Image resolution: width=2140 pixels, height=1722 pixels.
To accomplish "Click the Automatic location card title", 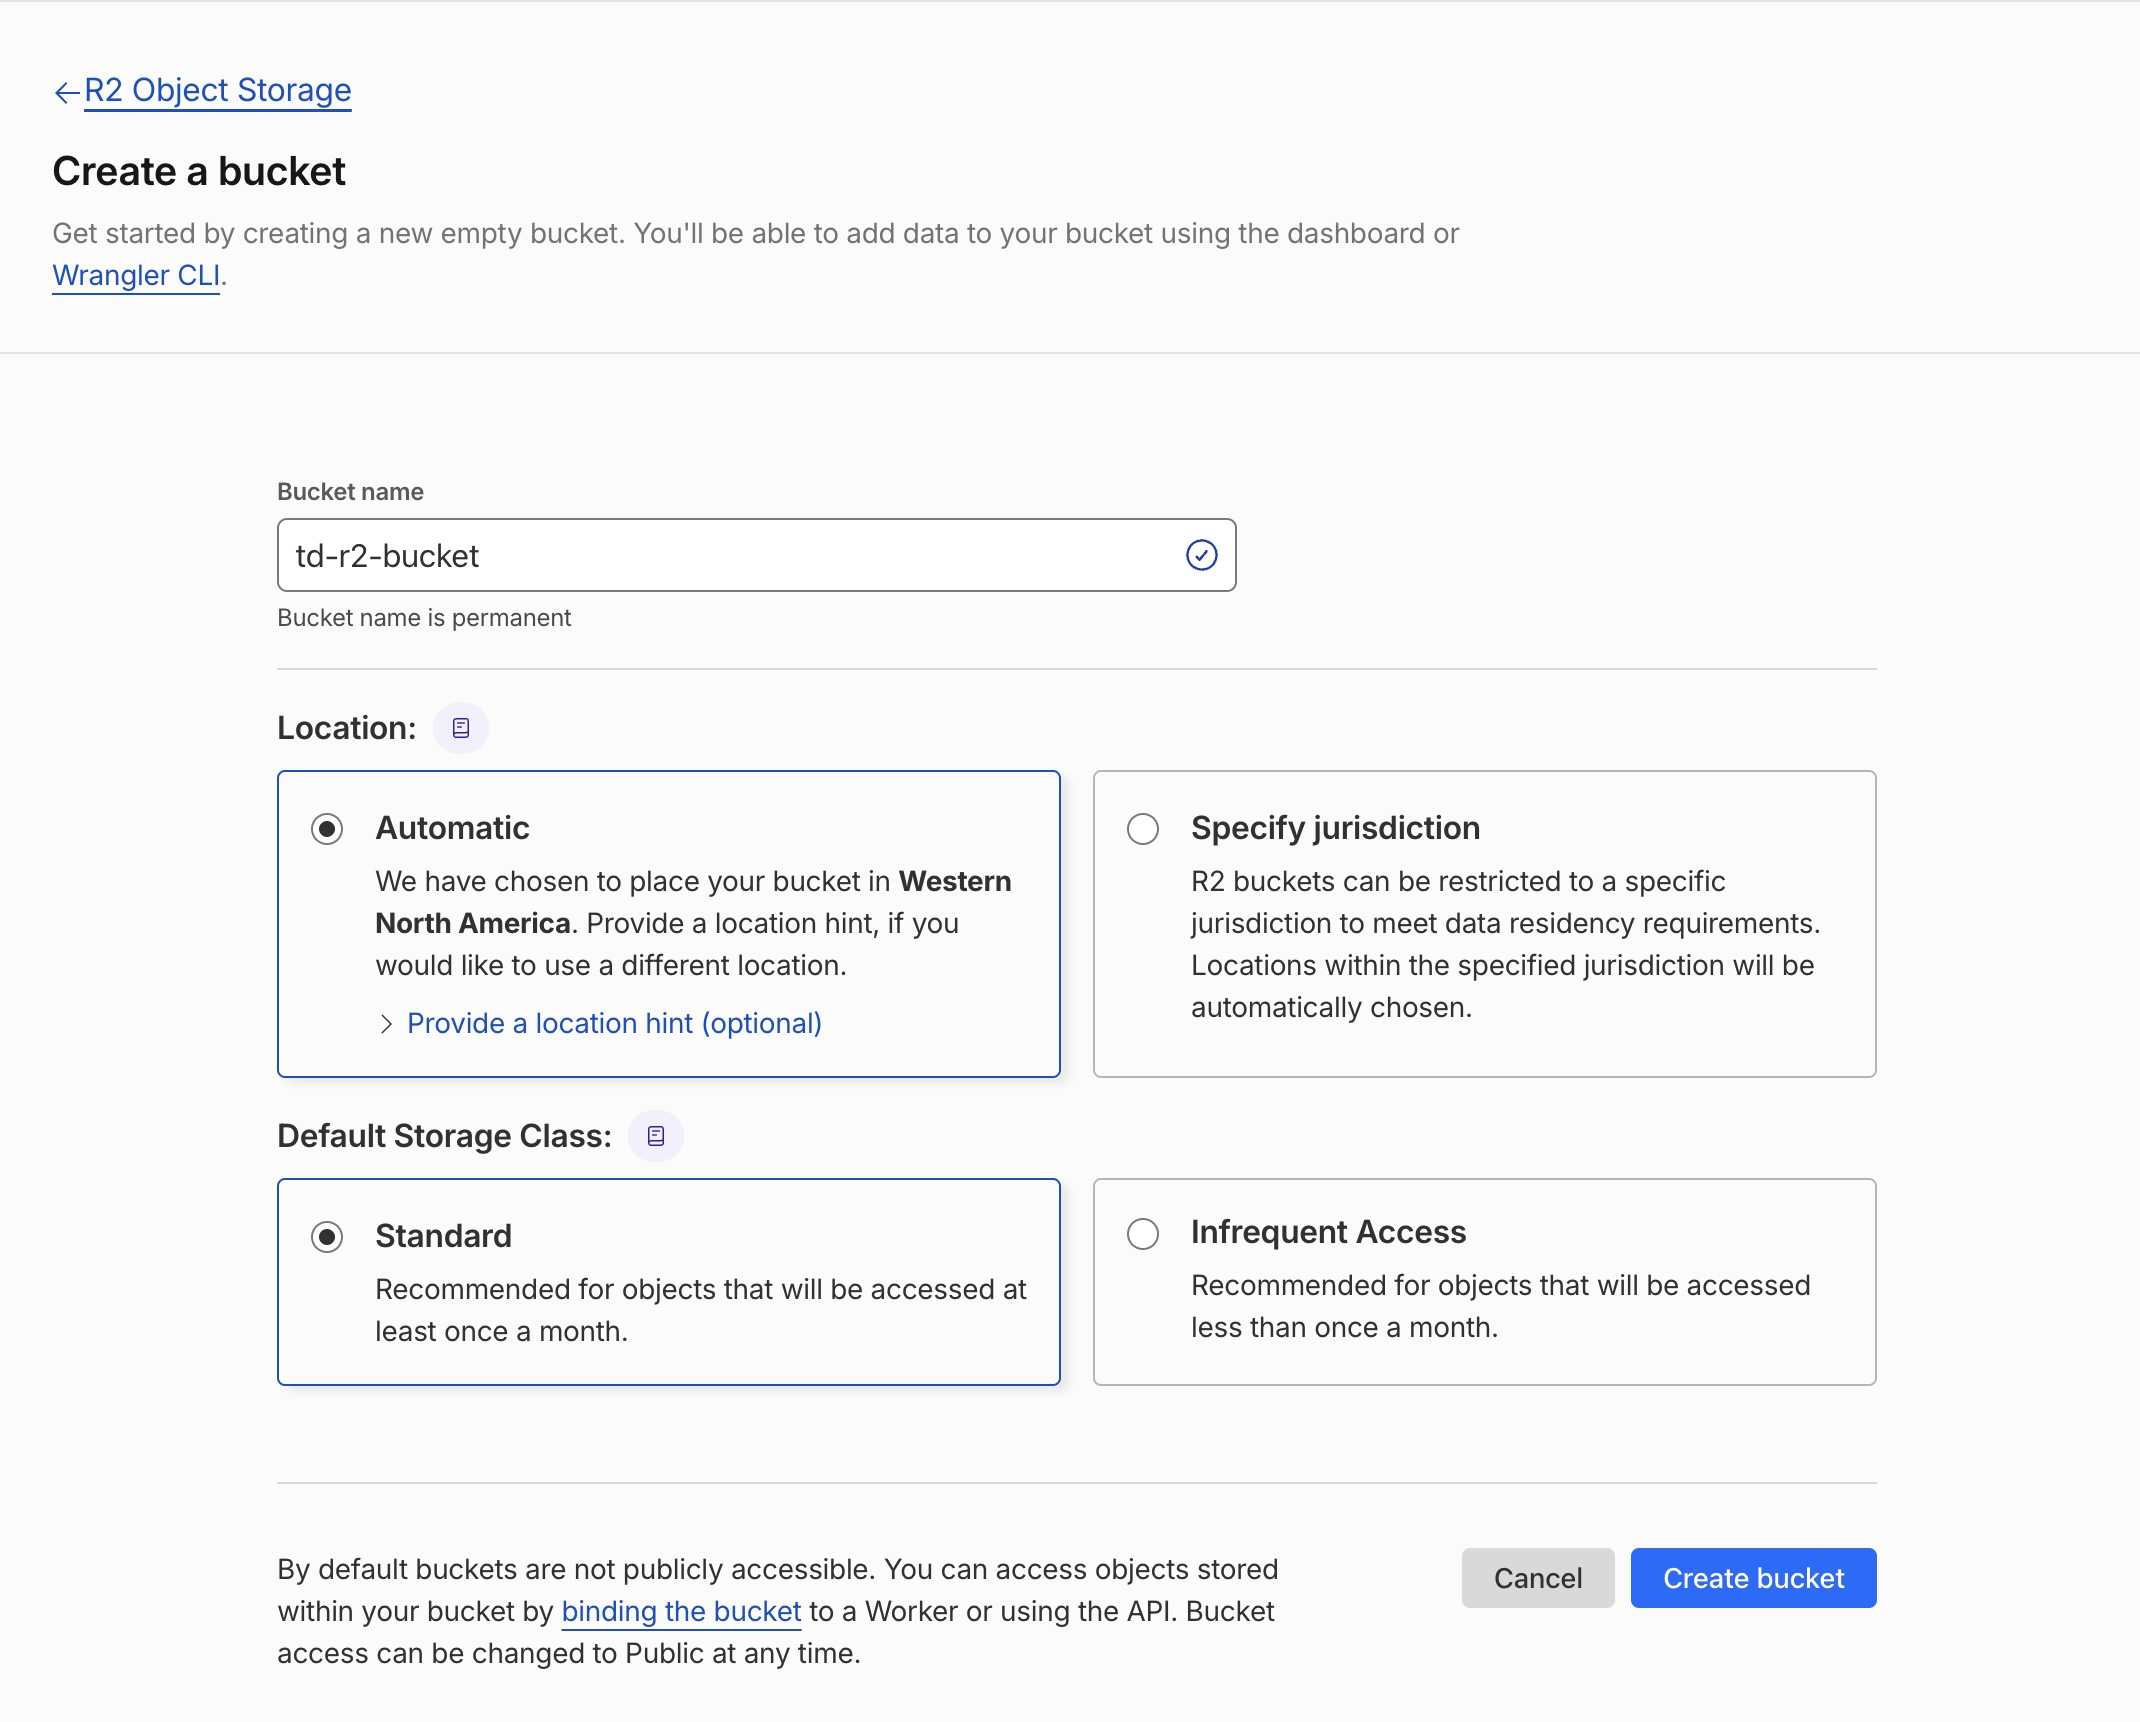I will click(452, 828).
